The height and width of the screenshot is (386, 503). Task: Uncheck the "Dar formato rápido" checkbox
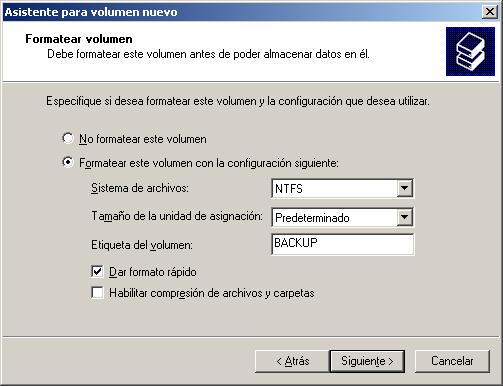[x=97, y=271]
